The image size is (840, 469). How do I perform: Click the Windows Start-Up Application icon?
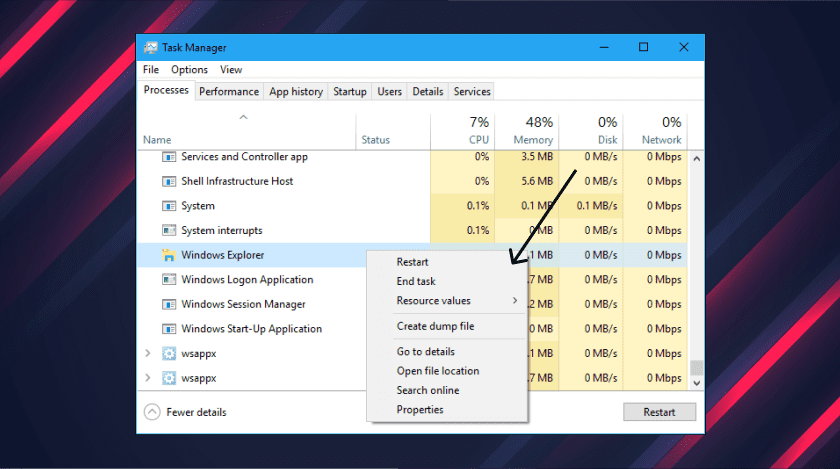[169, 329]
